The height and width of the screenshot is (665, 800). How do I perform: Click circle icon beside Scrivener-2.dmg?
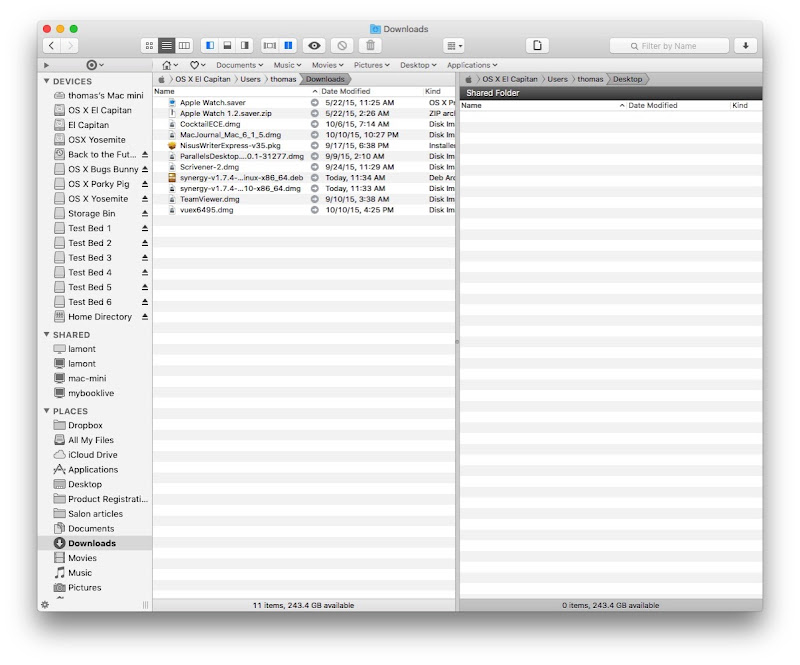click(x=315, y=167)
